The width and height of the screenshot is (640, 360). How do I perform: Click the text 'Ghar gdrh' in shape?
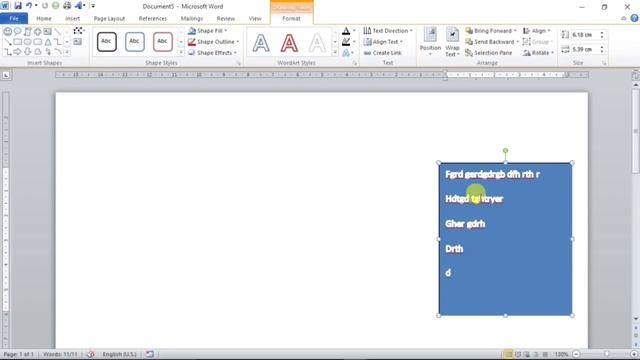coord(465,224)
